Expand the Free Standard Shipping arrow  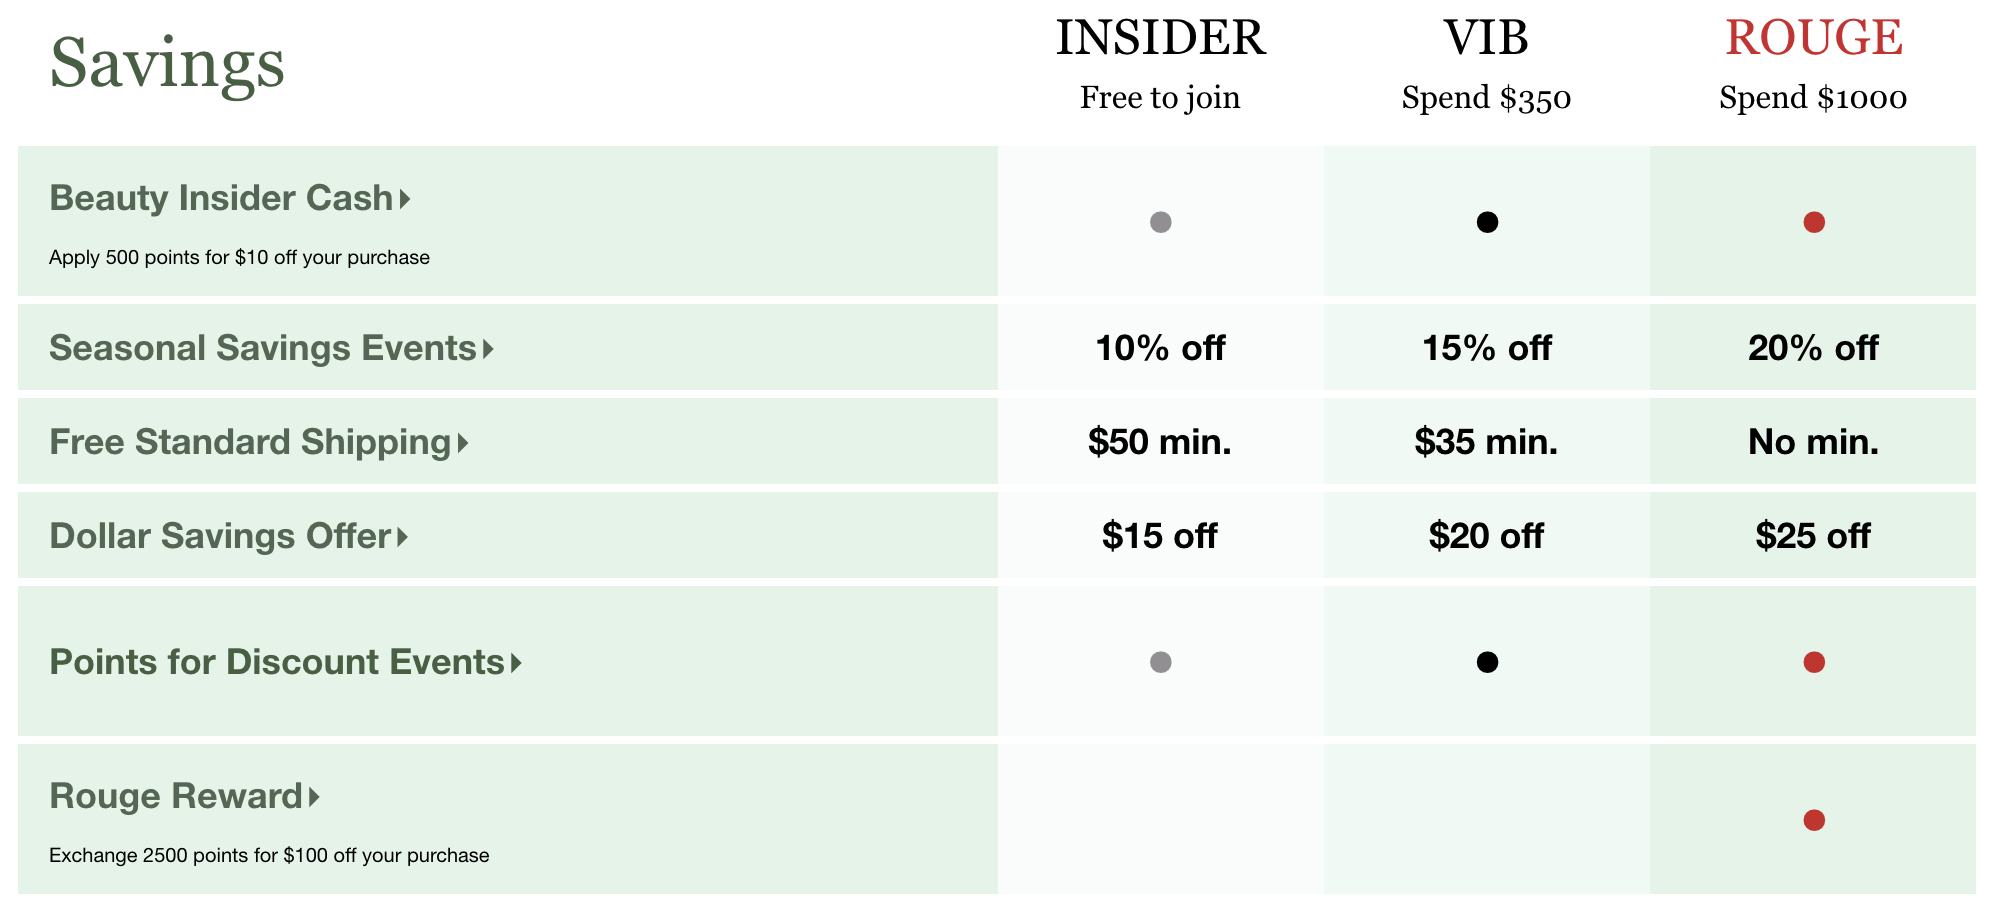click(463, 443)
